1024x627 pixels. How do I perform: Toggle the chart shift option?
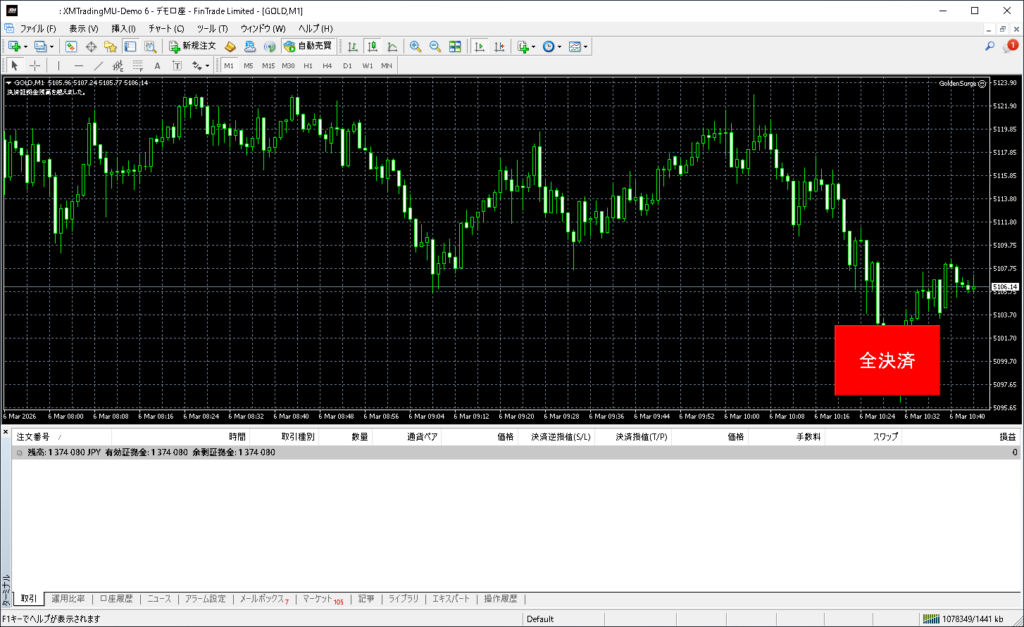click(x=500, y=46)
